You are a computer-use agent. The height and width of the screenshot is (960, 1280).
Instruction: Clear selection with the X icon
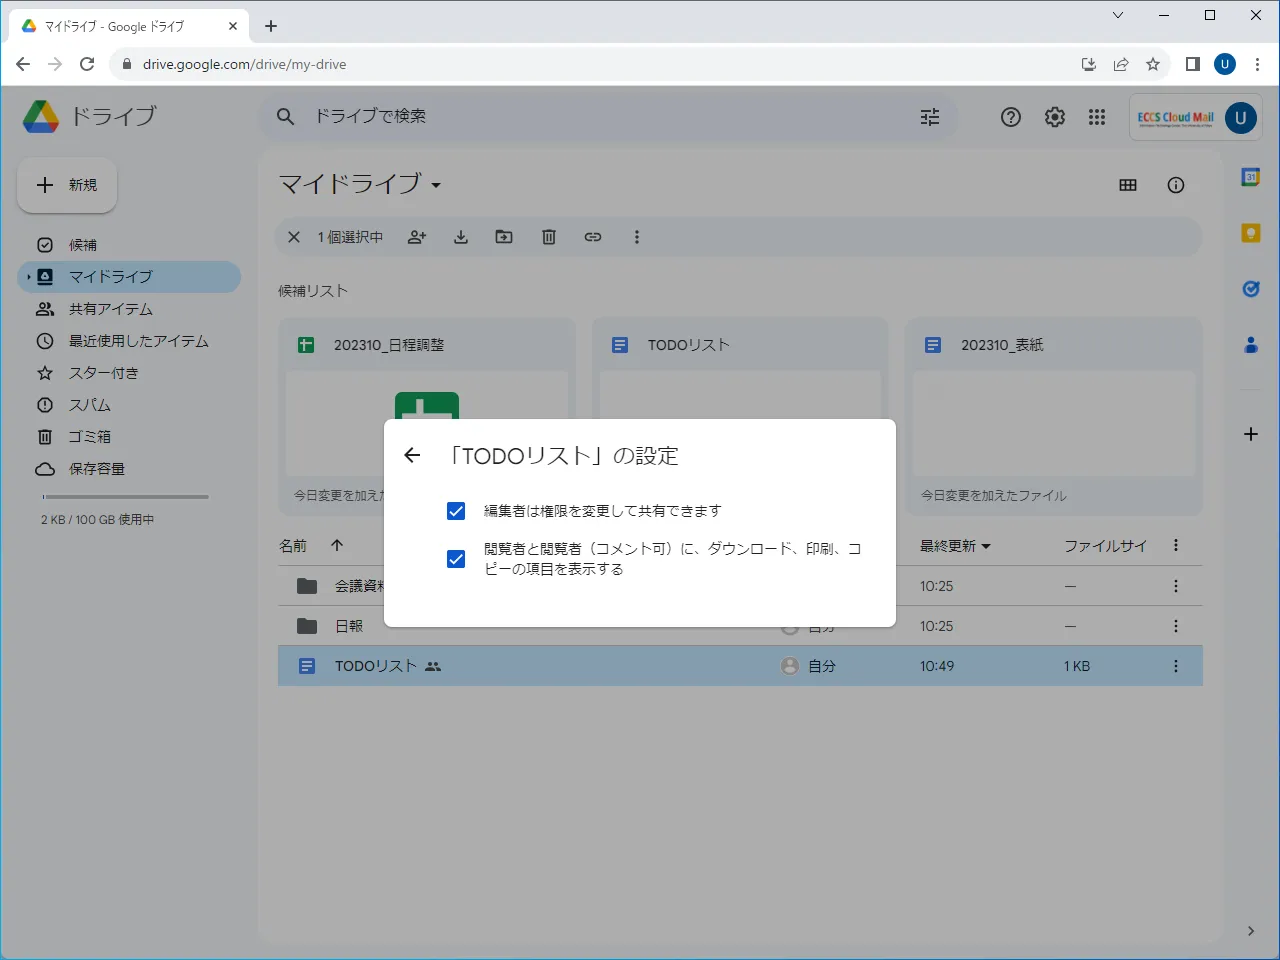point(294,237)
